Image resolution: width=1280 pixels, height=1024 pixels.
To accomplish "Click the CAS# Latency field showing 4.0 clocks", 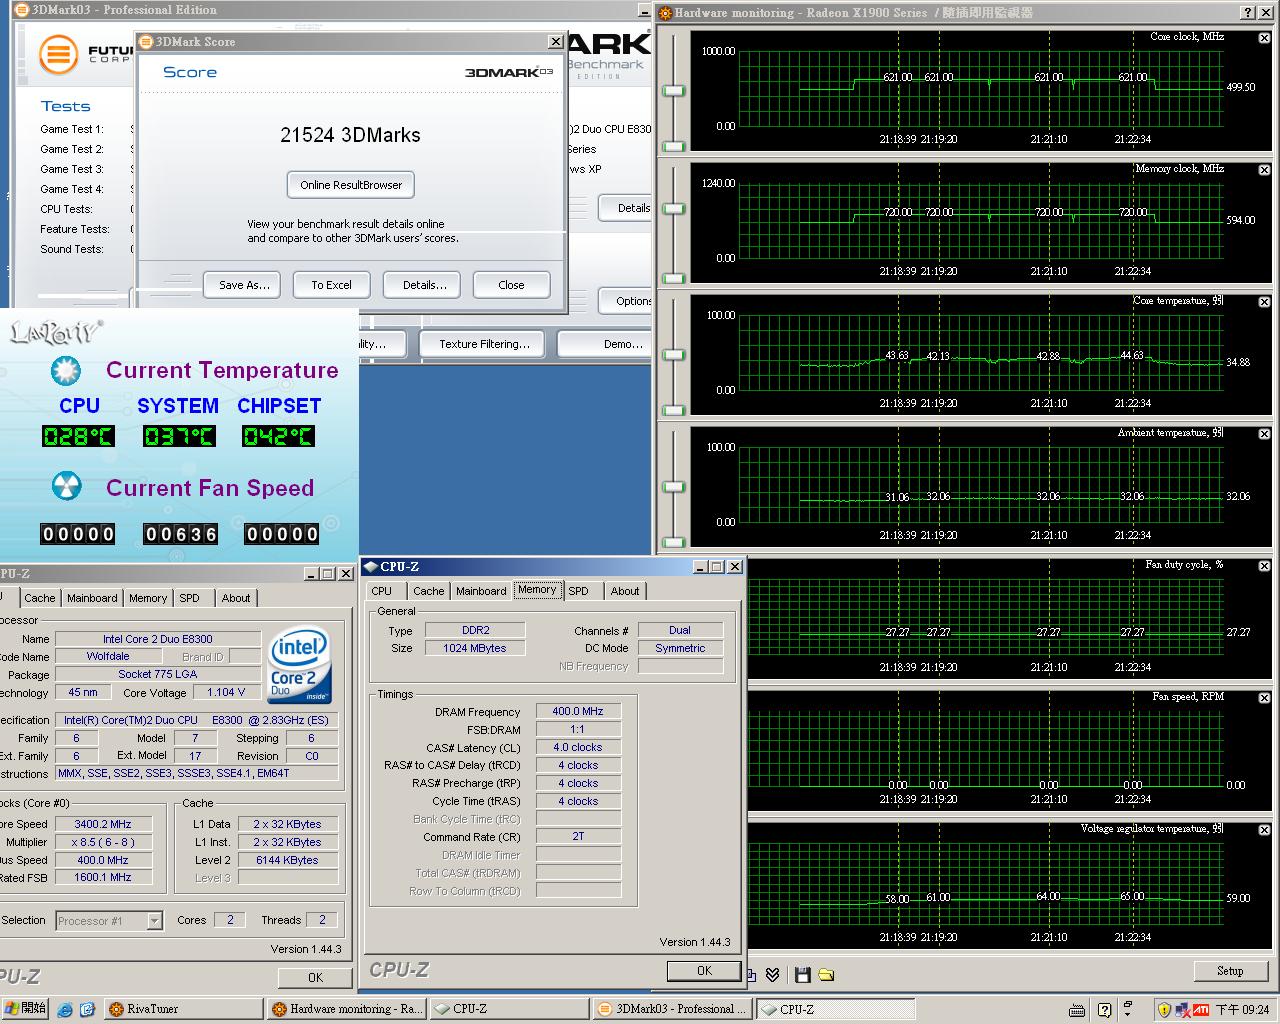I will (578, 747).
